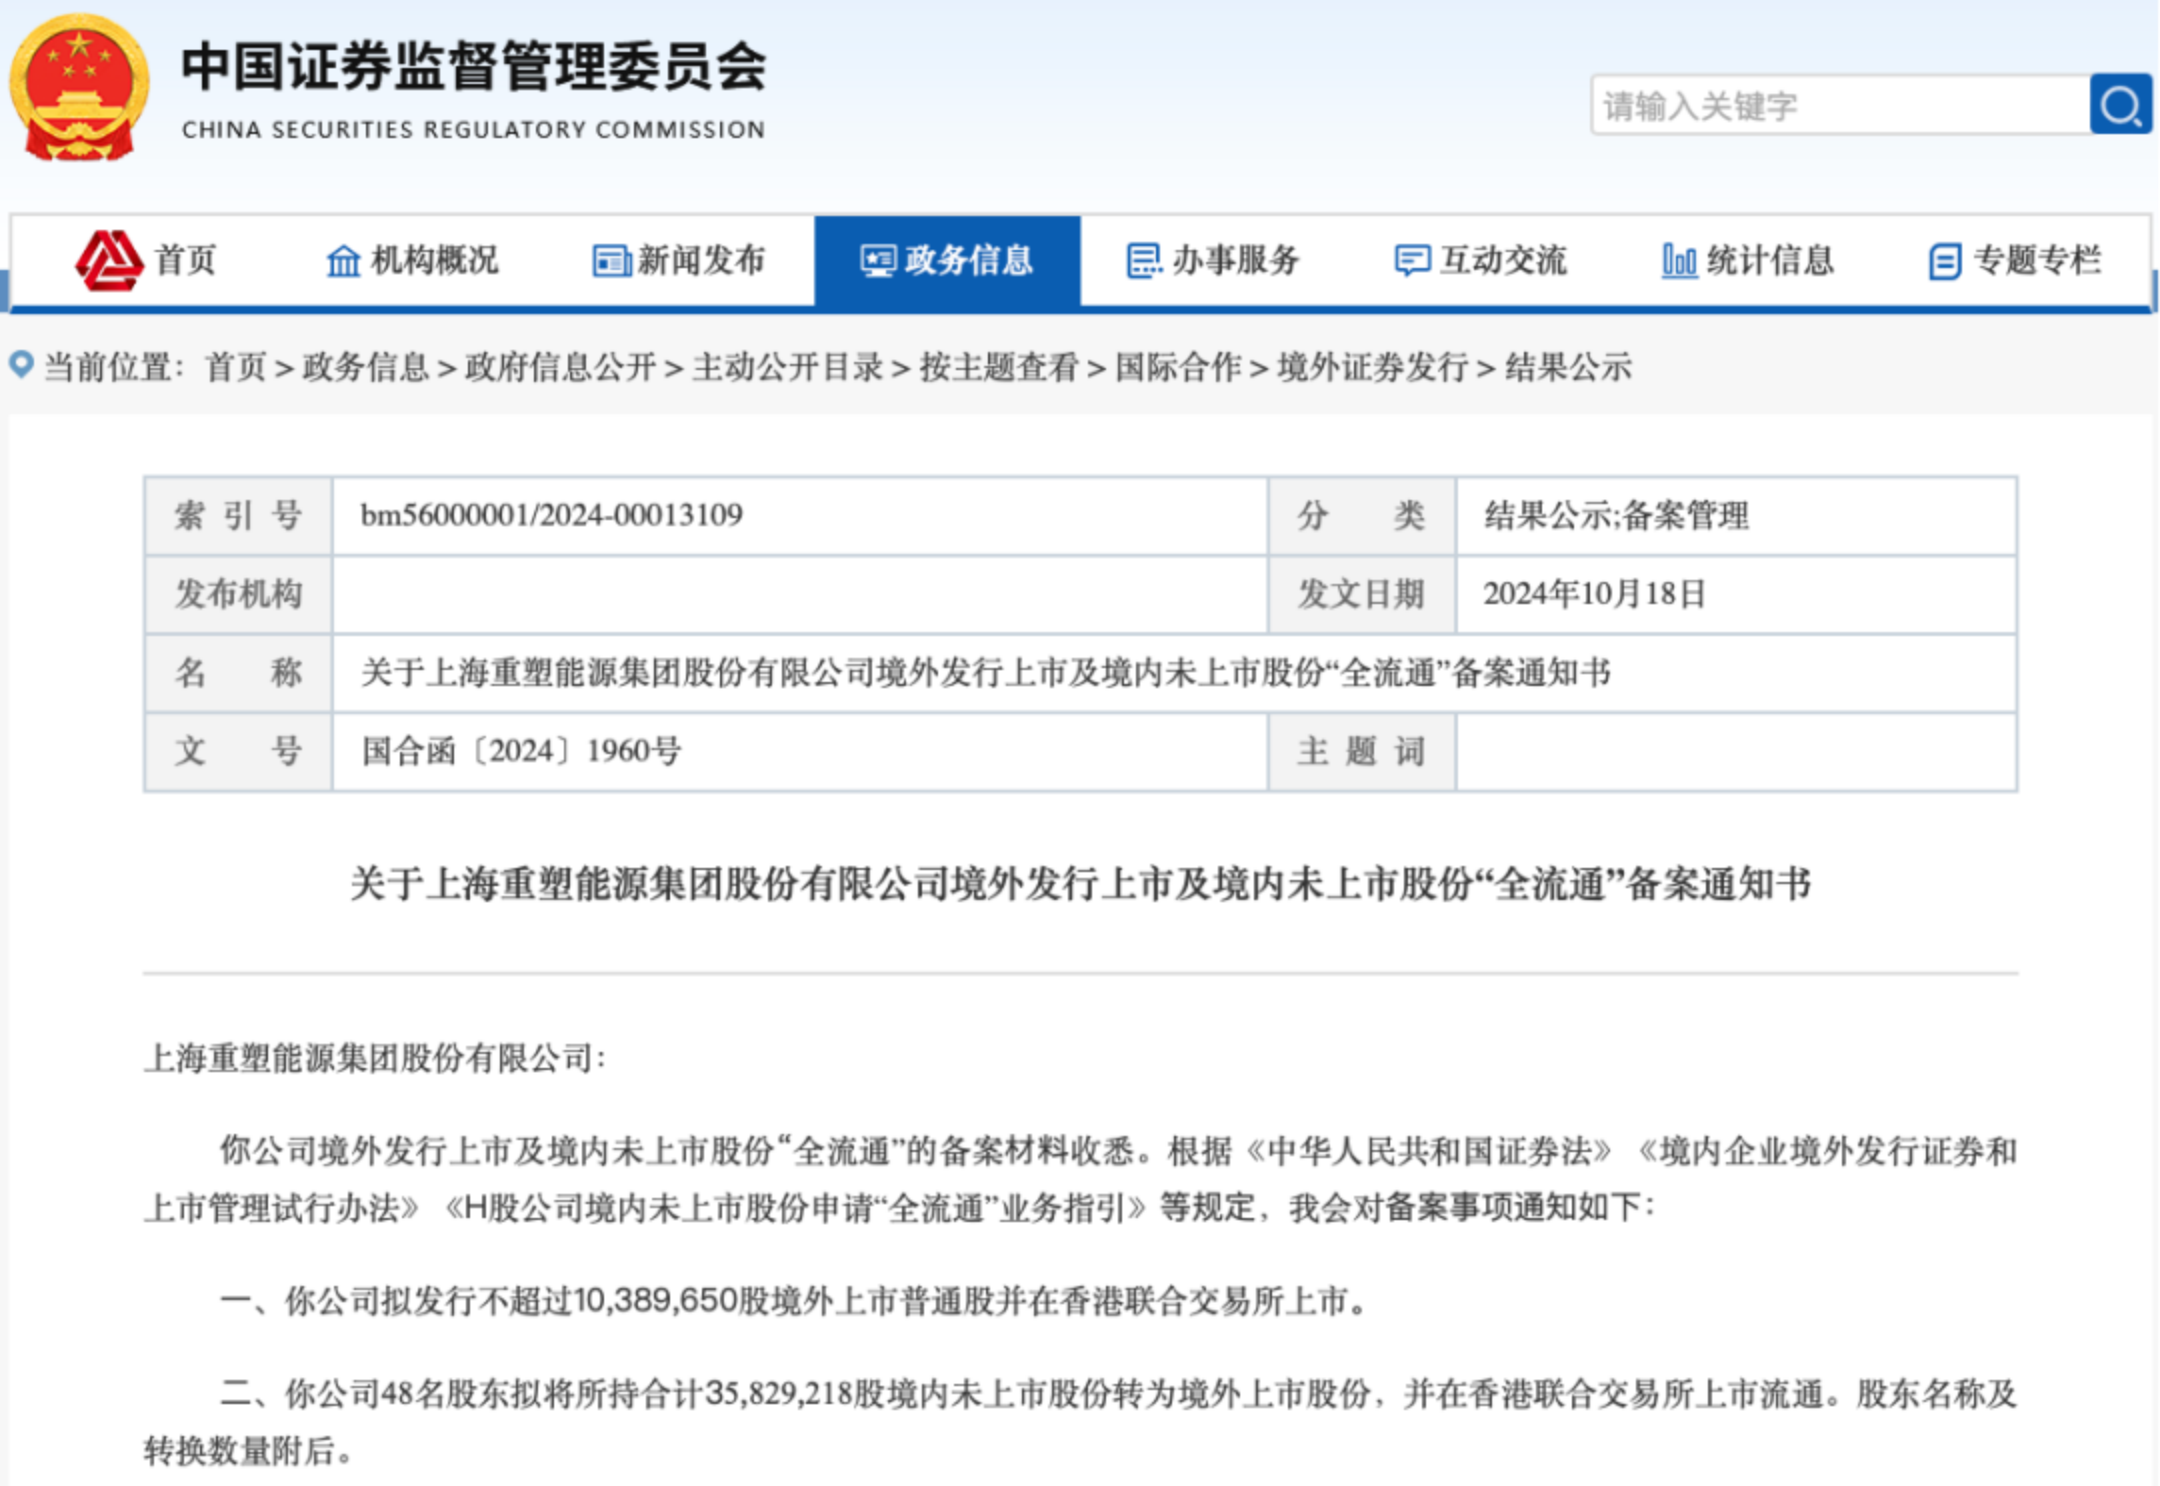Follow the 境外证券发行 breadcrumb link
Image resolution: width=2160 pixels, height=1486 pixels.
(x=1371, y=367)
